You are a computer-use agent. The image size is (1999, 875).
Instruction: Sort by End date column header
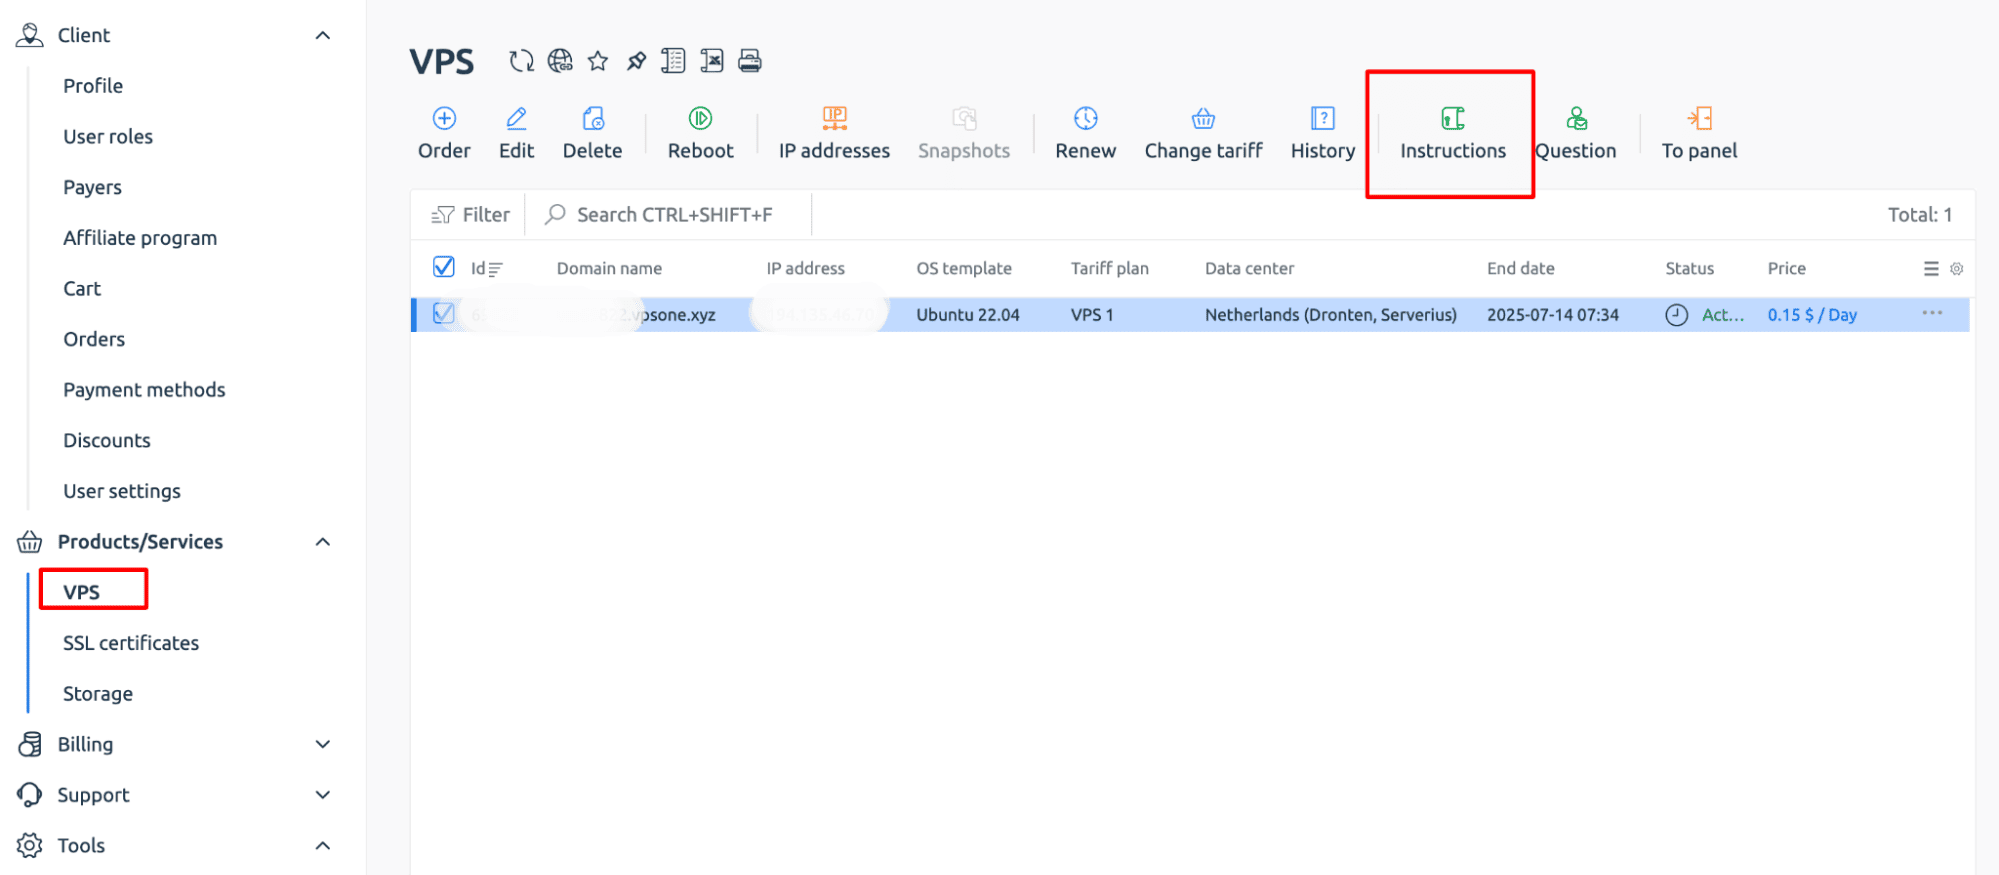click(1520, 268)
